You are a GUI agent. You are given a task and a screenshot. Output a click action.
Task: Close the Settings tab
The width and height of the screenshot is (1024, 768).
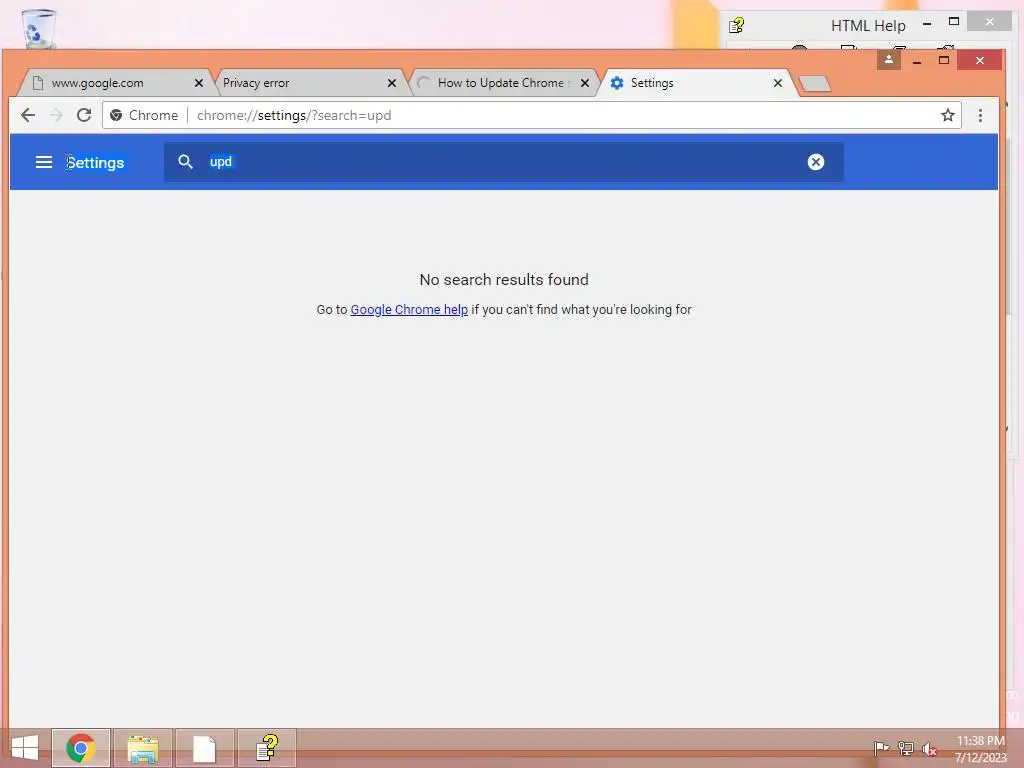coord(778,83)
